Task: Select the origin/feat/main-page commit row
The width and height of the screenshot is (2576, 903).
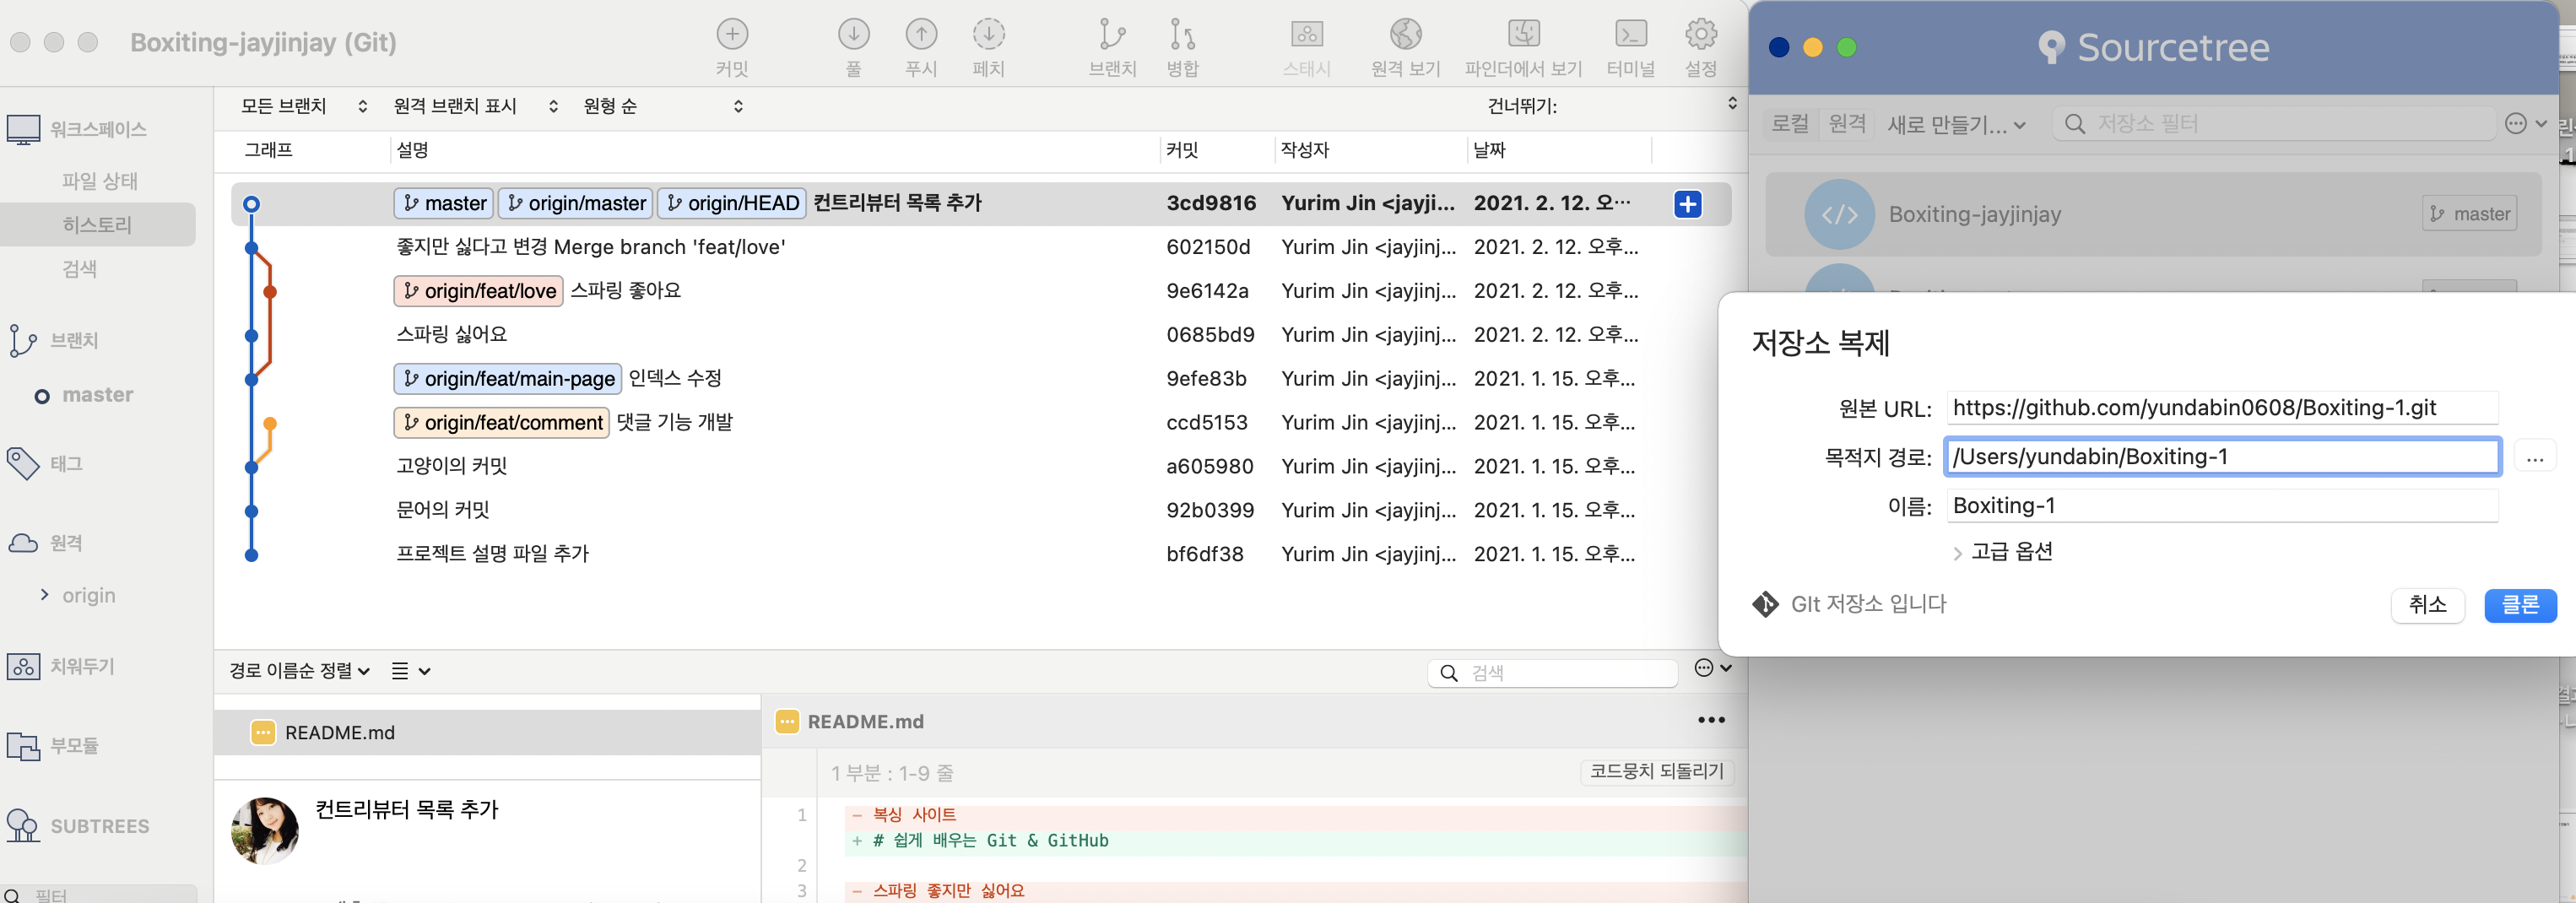Action: (980, 379)
